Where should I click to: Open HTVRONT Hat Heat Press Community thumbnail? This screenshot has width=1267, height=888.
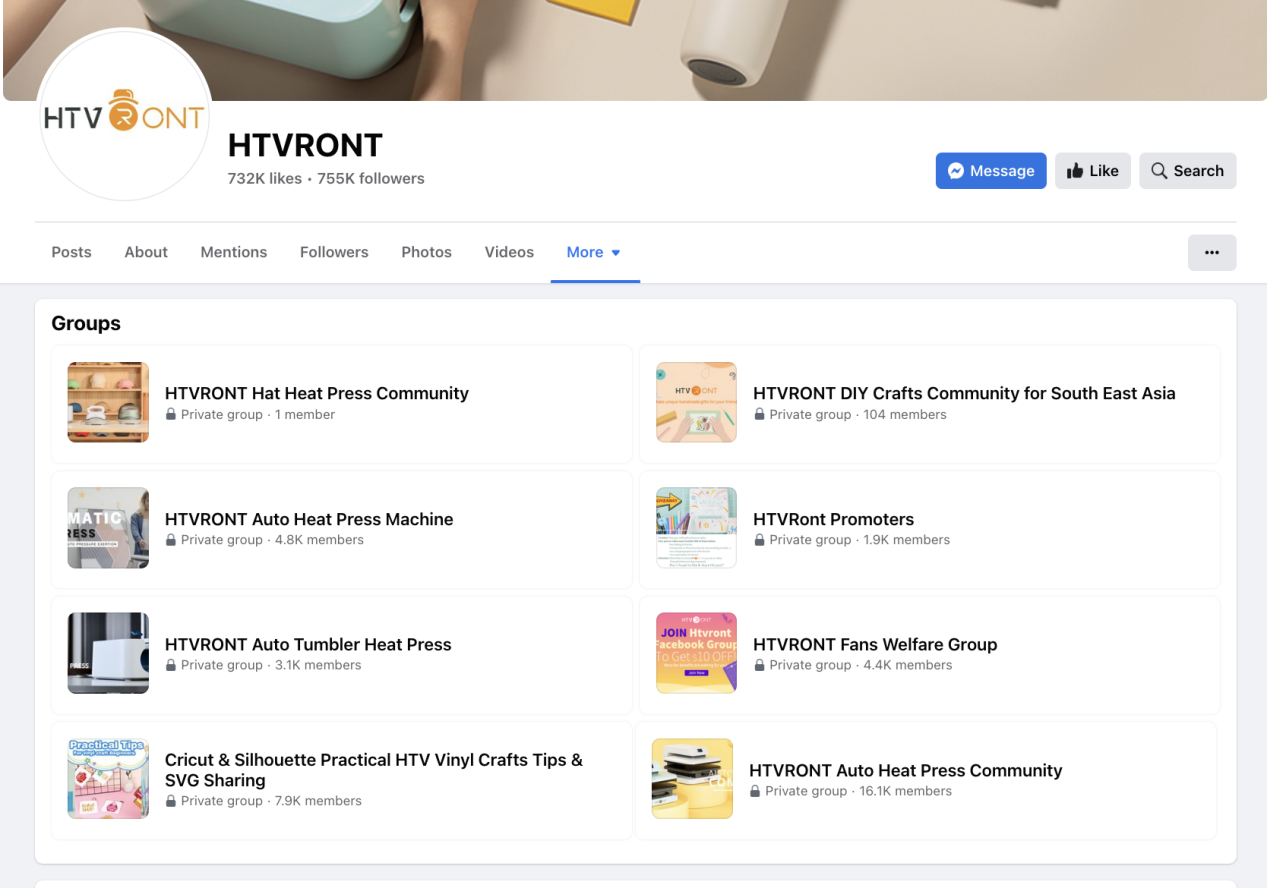108,402
